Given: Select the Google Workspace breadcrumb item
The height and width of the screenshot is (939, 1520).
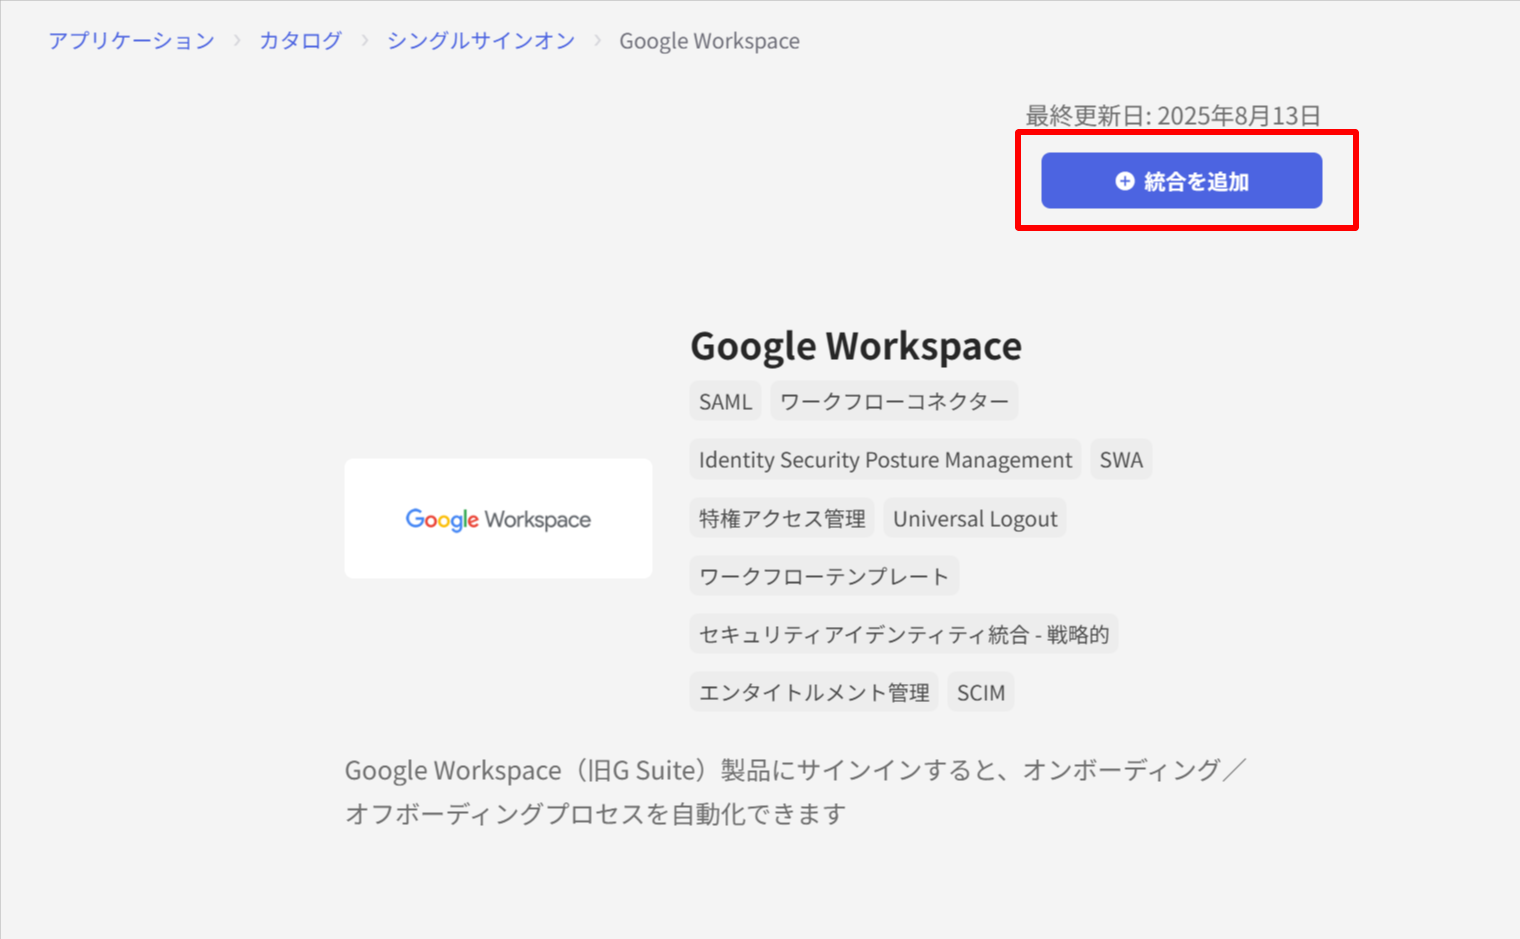Looking at the screenshot, I should coord(709,40).
